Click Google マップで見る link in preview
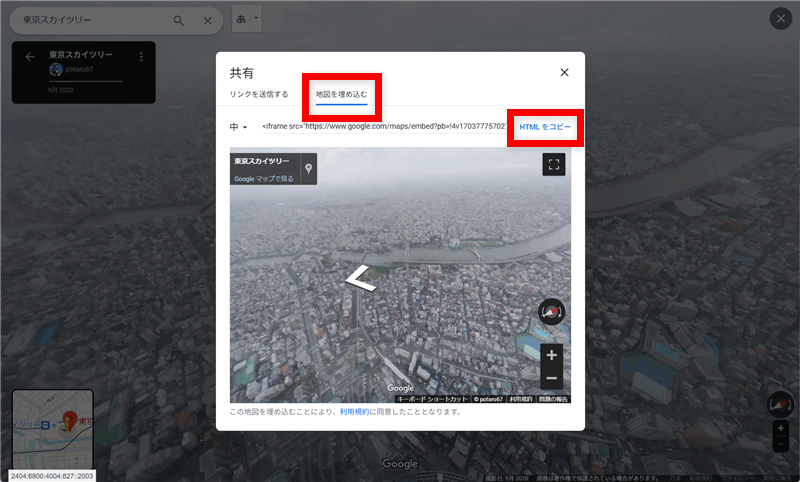The width and height of the screenshot is (800, 482). click(264, 179)
